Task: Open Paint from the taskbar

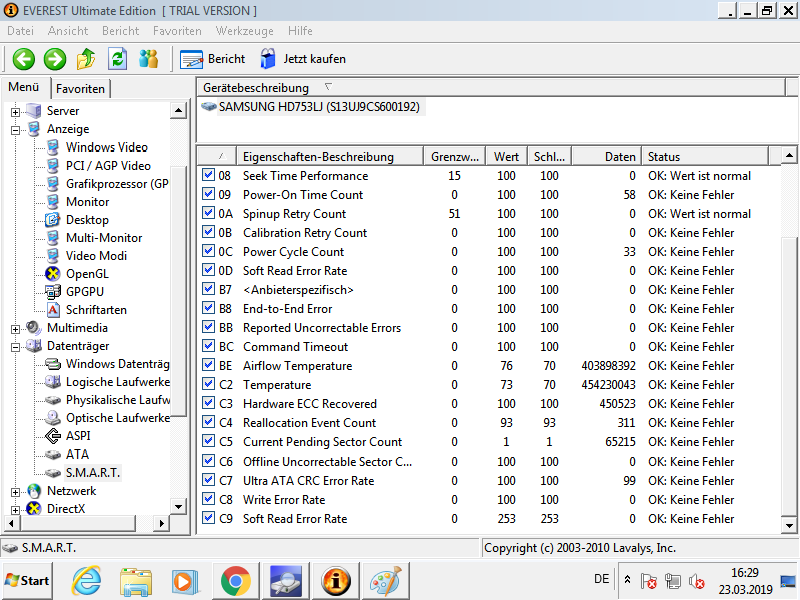Action: point(385,581)
